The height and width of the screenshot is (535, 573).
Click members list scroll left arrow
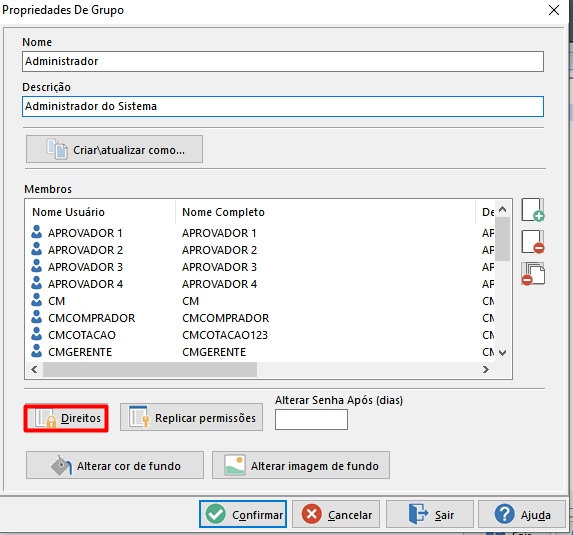34,369
